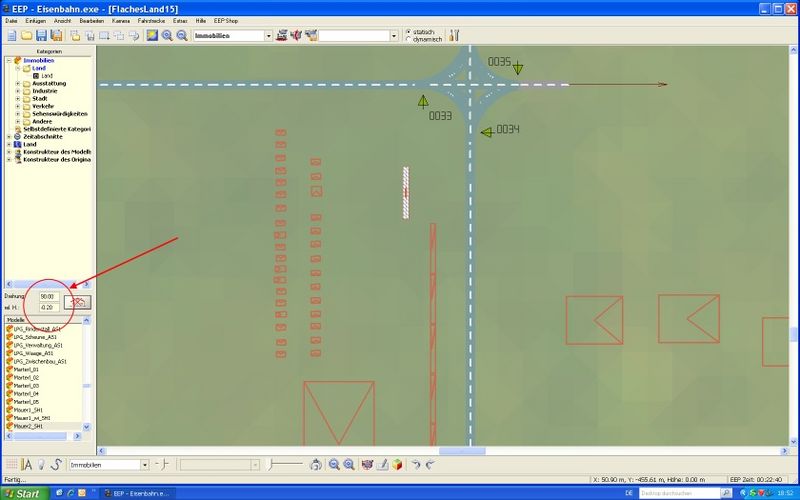Collapse the Immobilien tree node
The height and width of the screenshot is (500, 800).
(9, 61)
